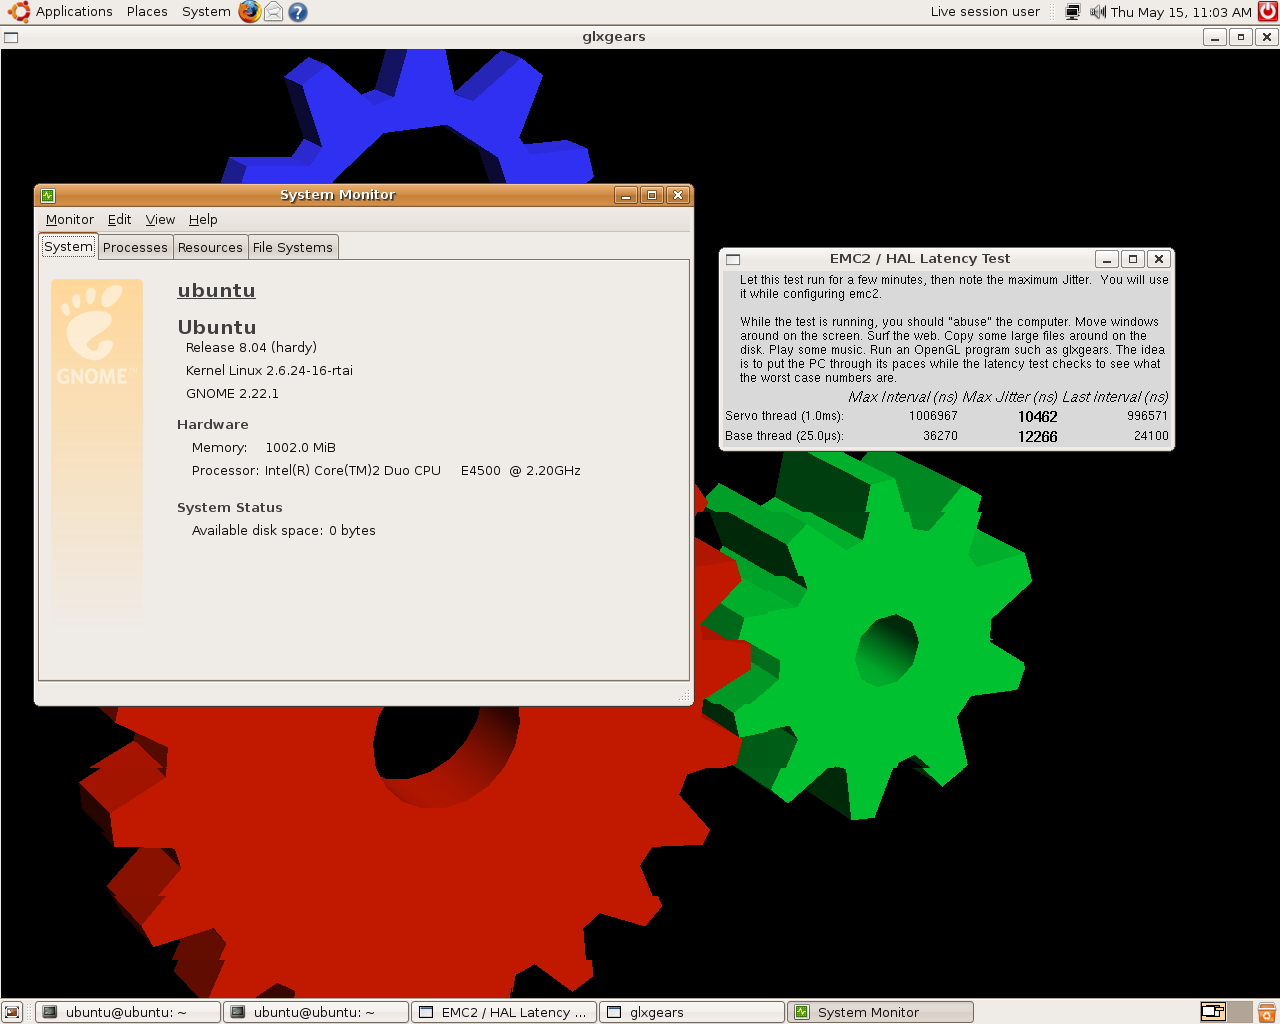Minimize the EMC2 / HAL Latency Test window
The width and height of the screenshot is (1280, 1024).
pos(1107,259)
